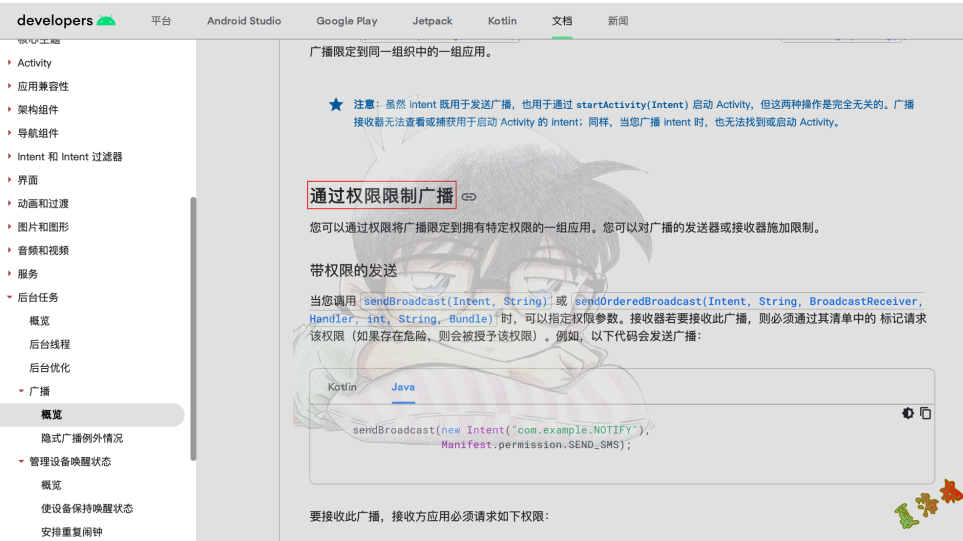Copy code sample with the copy icon
This screenshot has width=963, height=541.
[926, 413]
